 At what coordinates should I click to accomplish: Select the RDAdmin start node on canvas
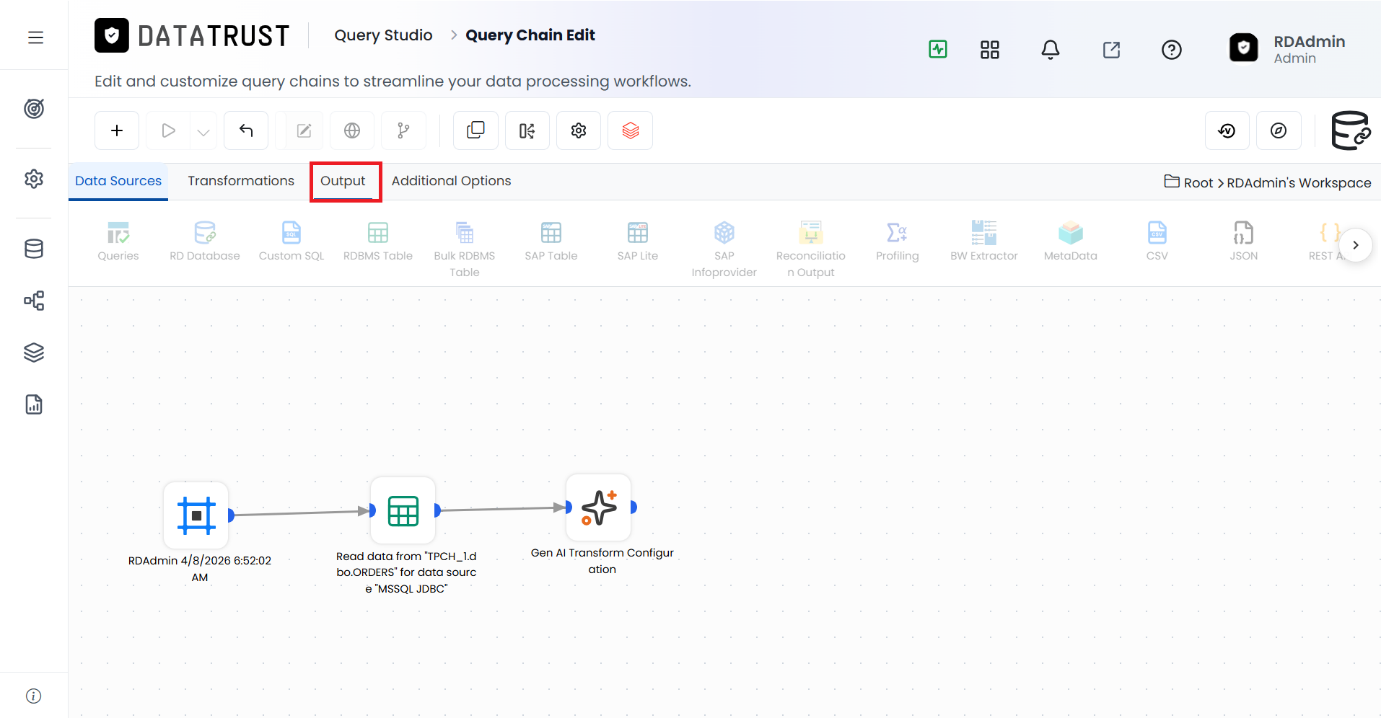point(196,515)
